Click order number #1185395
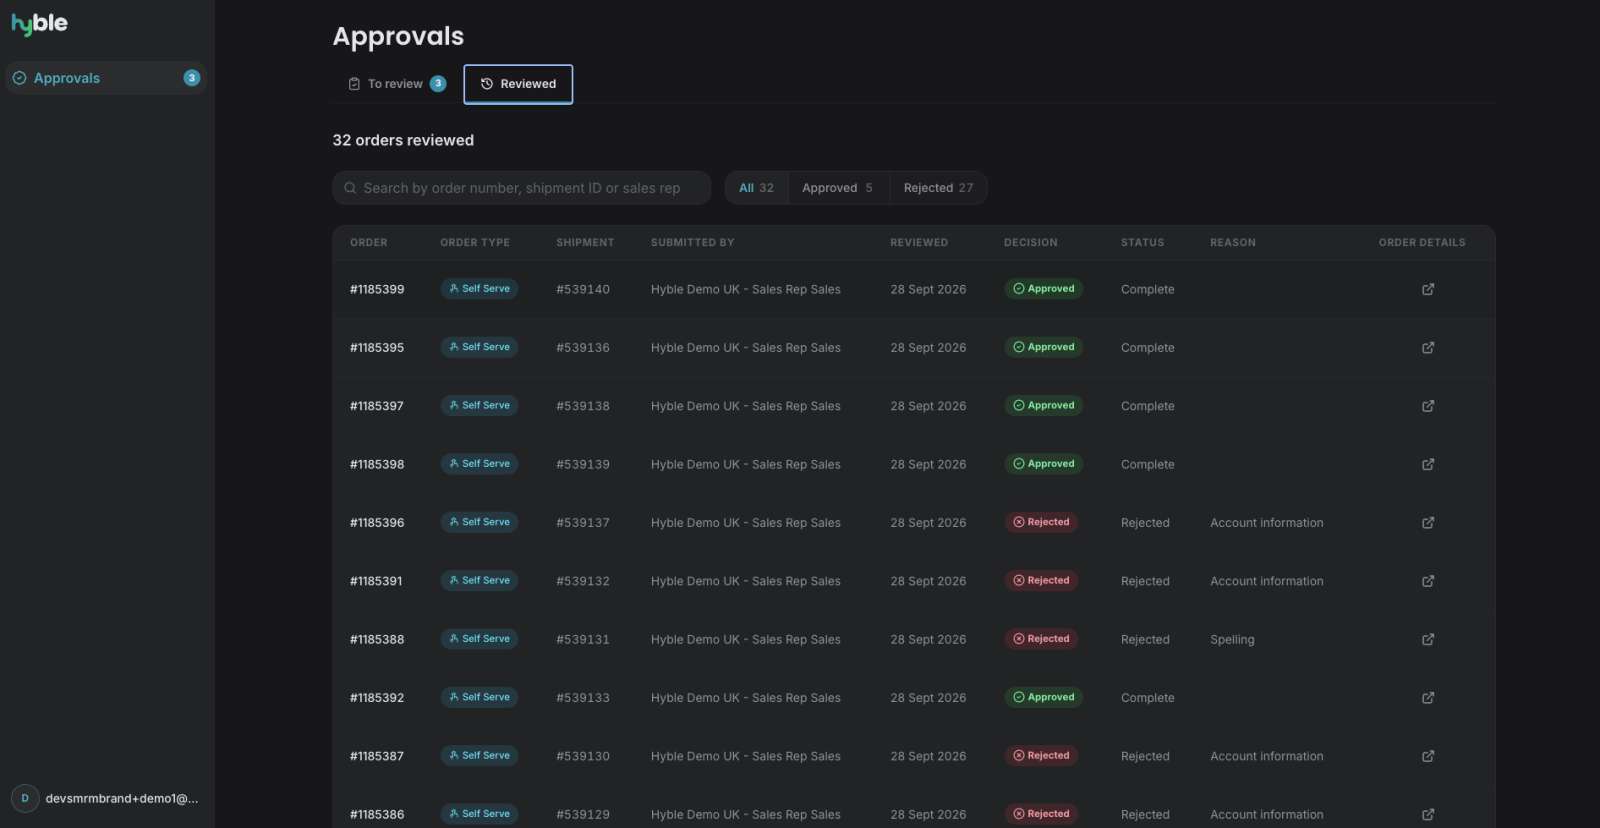 point(377,348)
